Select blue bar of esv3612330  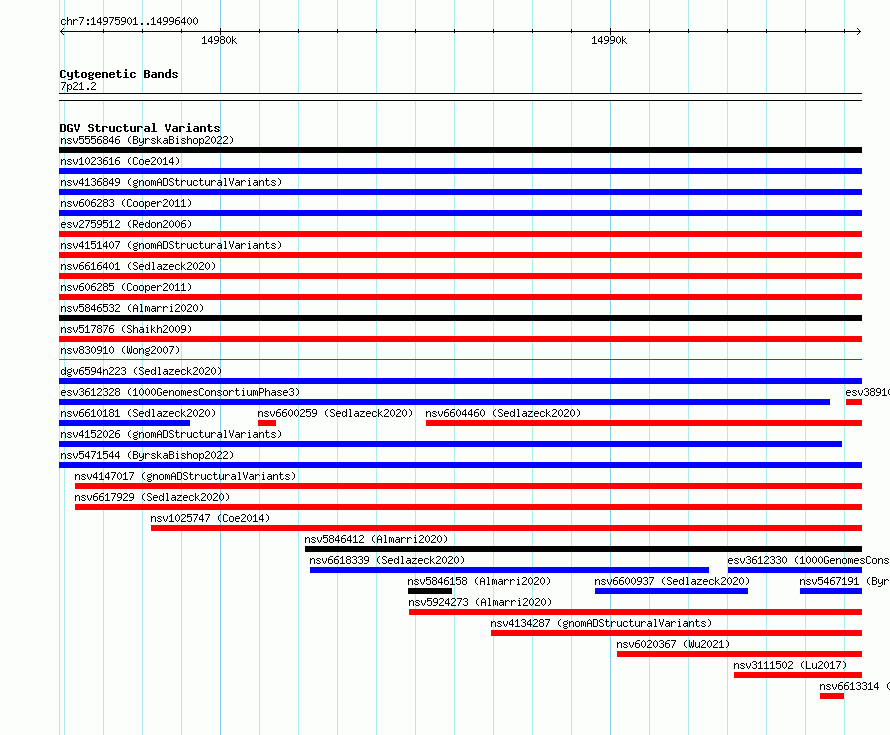(x=795, y=570)
